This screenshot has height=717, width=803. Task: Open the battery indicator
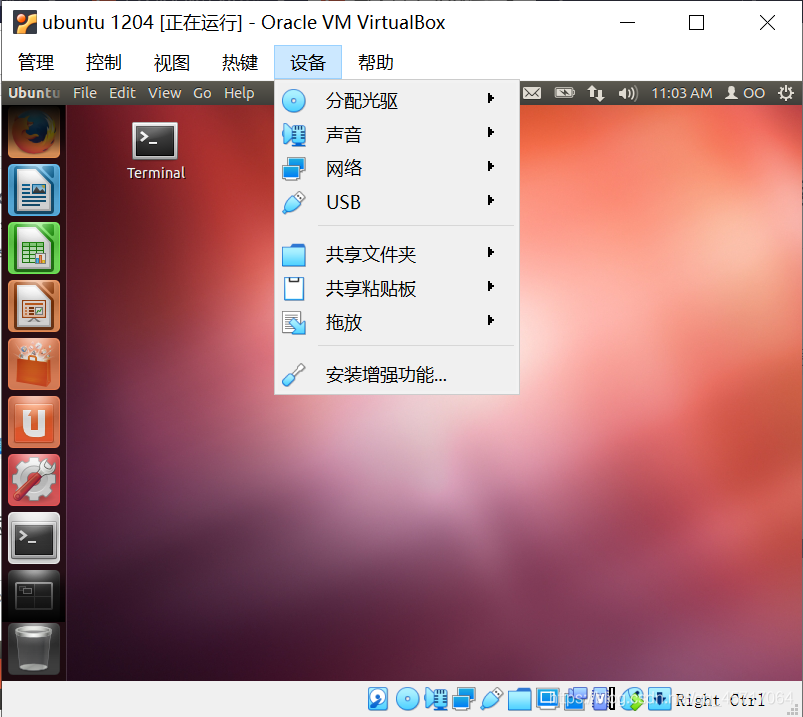pyautogui.click(x=564, y=93)
